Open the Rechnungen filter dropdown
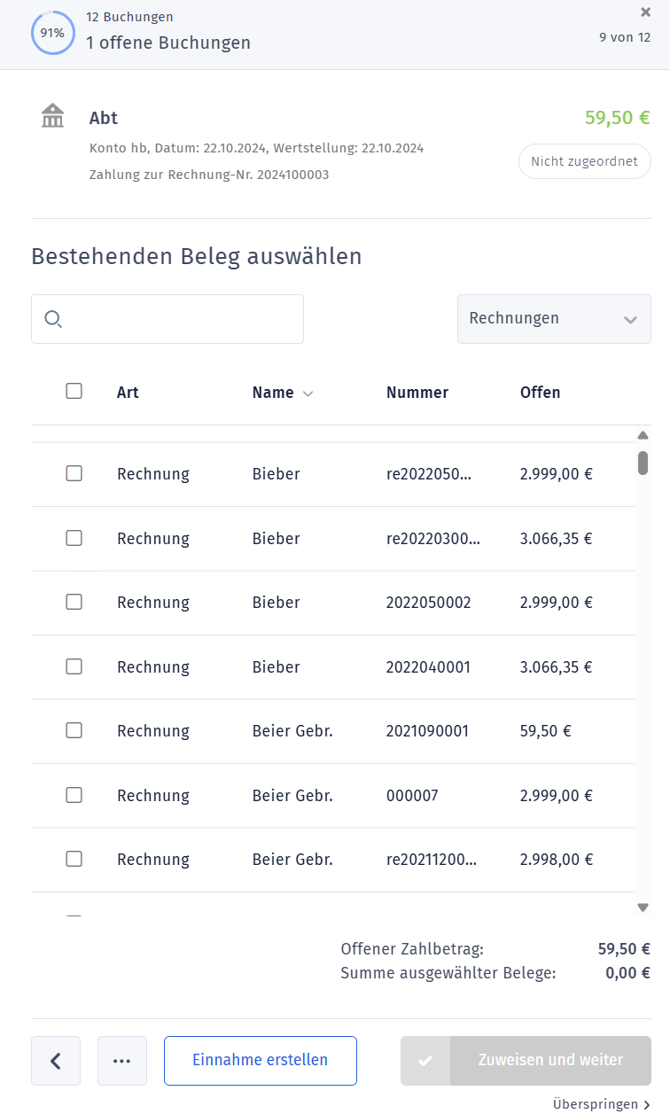 click(x=553, y=319)
